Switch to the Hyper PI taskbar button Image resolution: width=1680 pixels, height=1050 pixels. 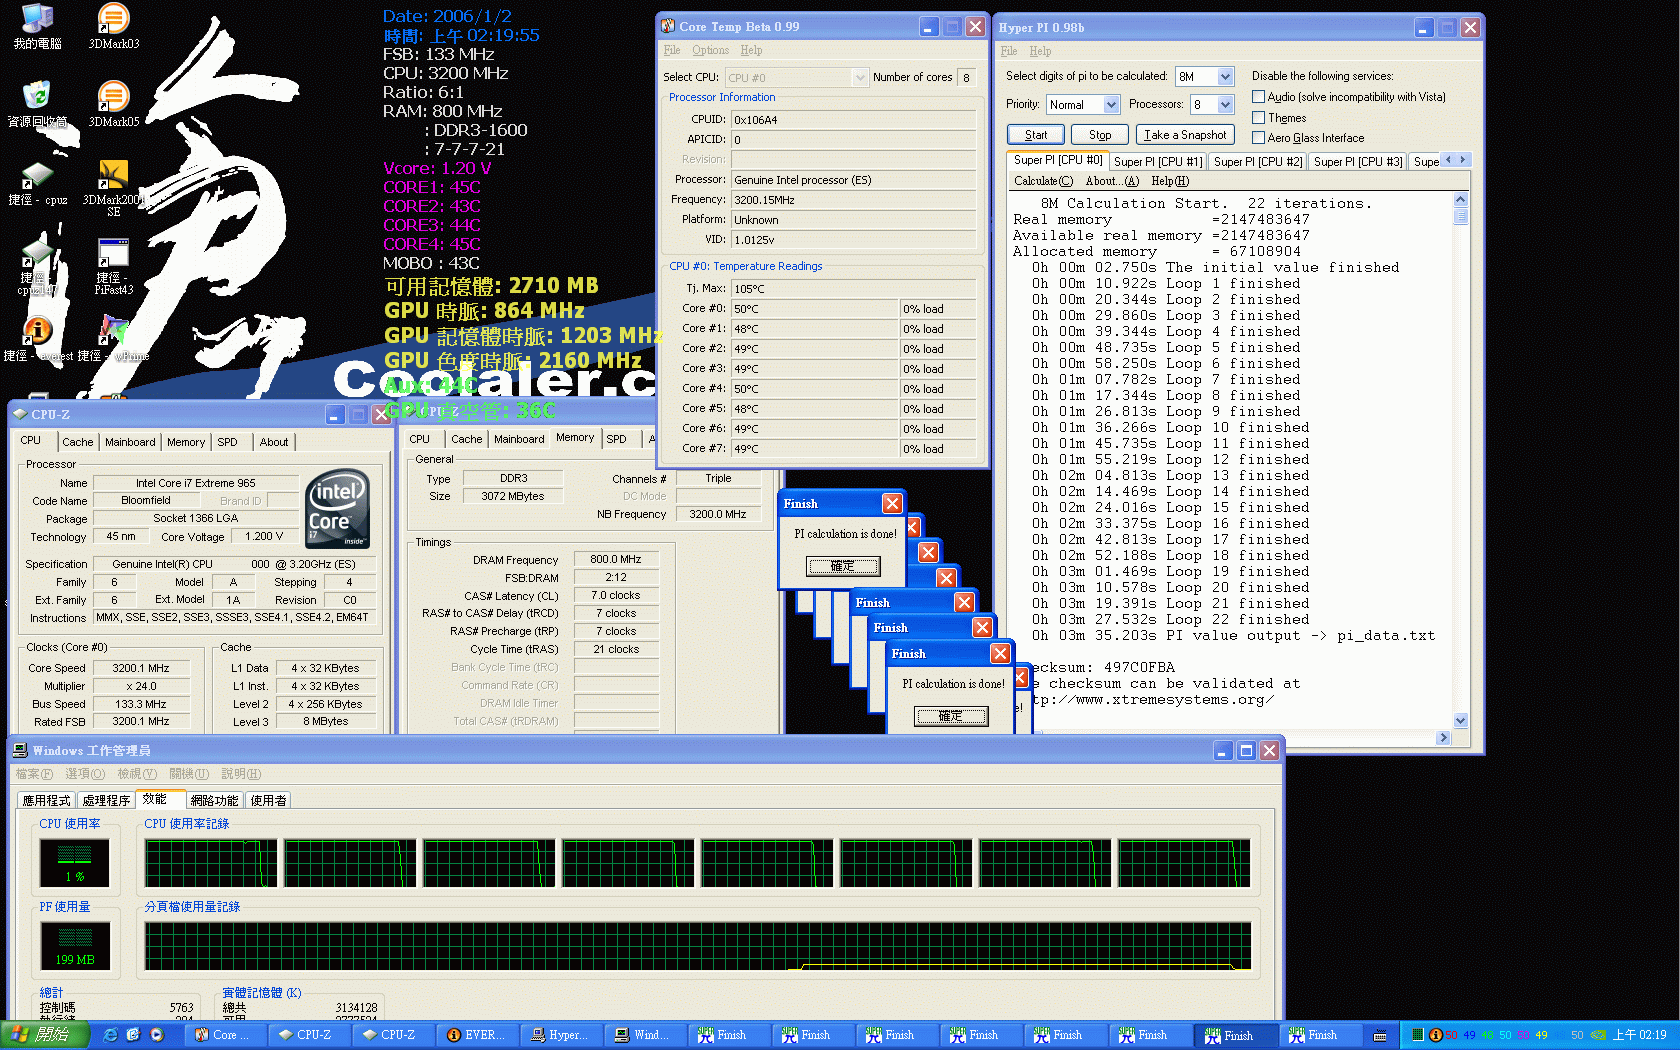point(564,1035)
